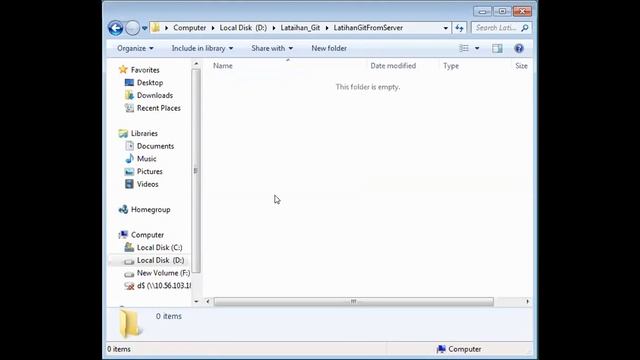The height and width of the screenshot is (360, 640).
Task: Select Computer in the navigation pane
Action: point(147,235)
